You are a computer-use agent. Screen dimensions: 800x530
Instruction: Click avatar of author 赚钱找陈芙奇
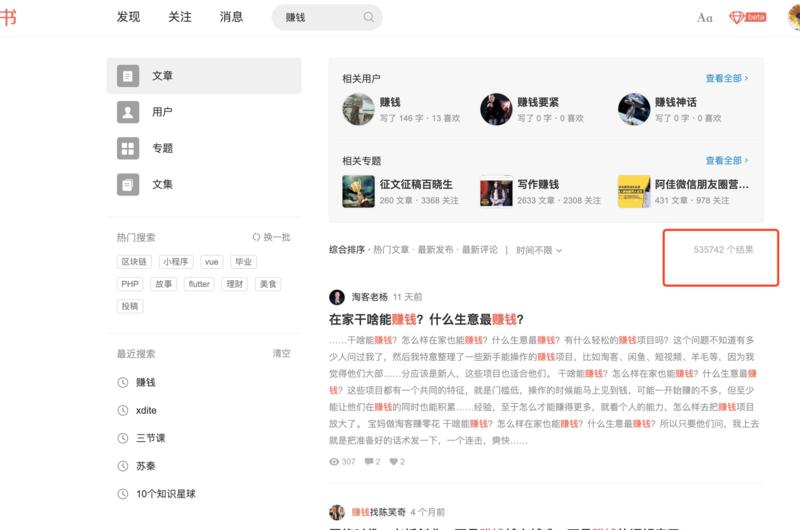pyautogui.click(x=337, y=512)
